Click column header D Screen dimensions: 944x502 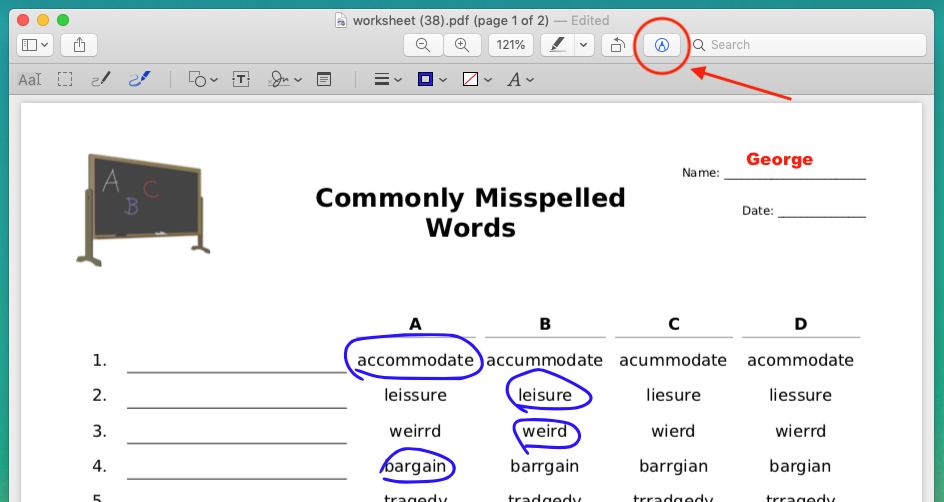800,324
